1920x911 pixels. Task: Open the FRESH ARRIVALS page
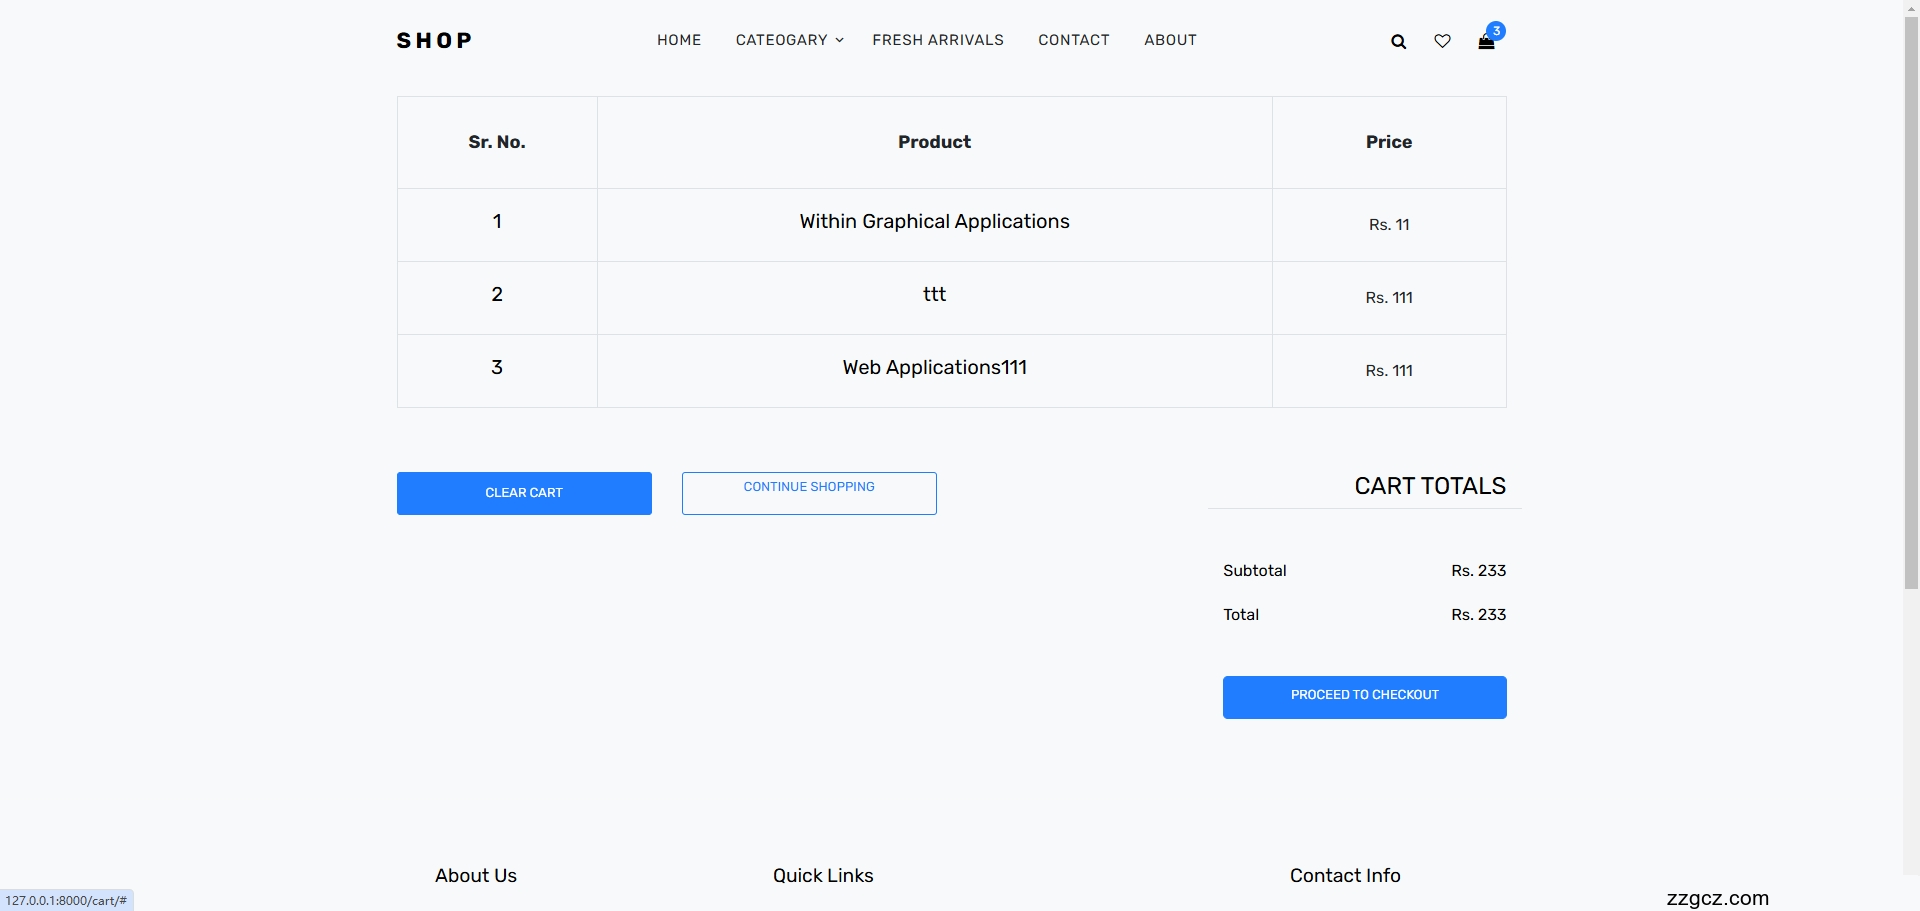[x=938, y=40]
